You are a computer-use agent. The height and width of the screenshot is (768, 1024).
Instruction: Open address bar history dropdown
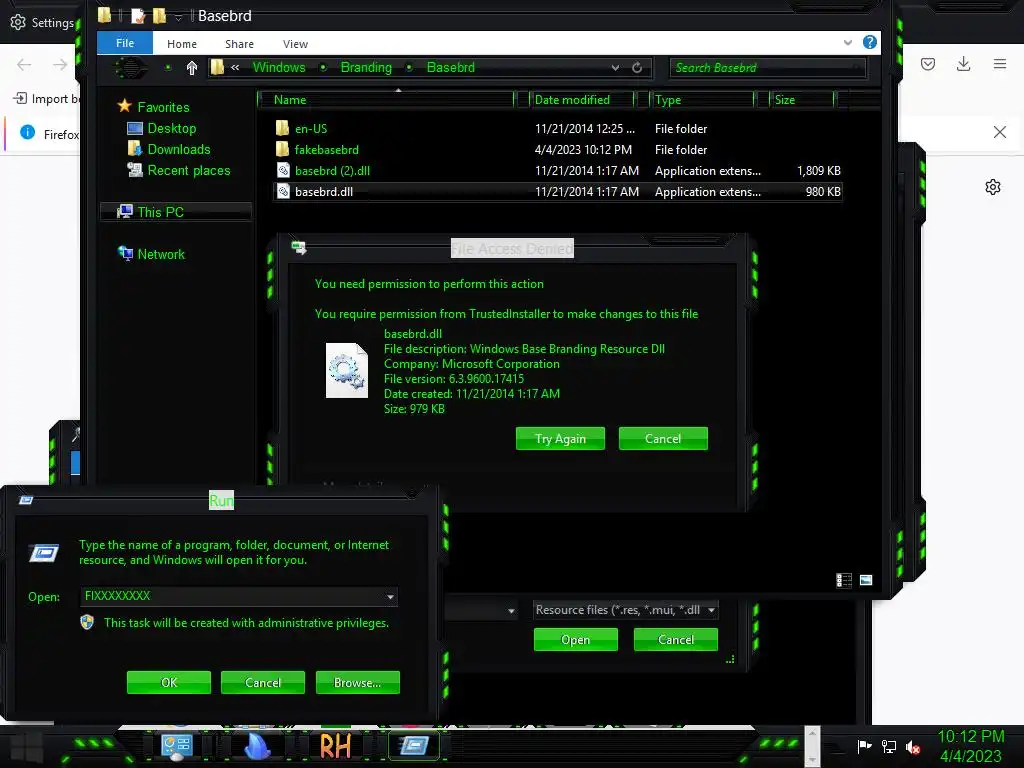click(615, 67)
